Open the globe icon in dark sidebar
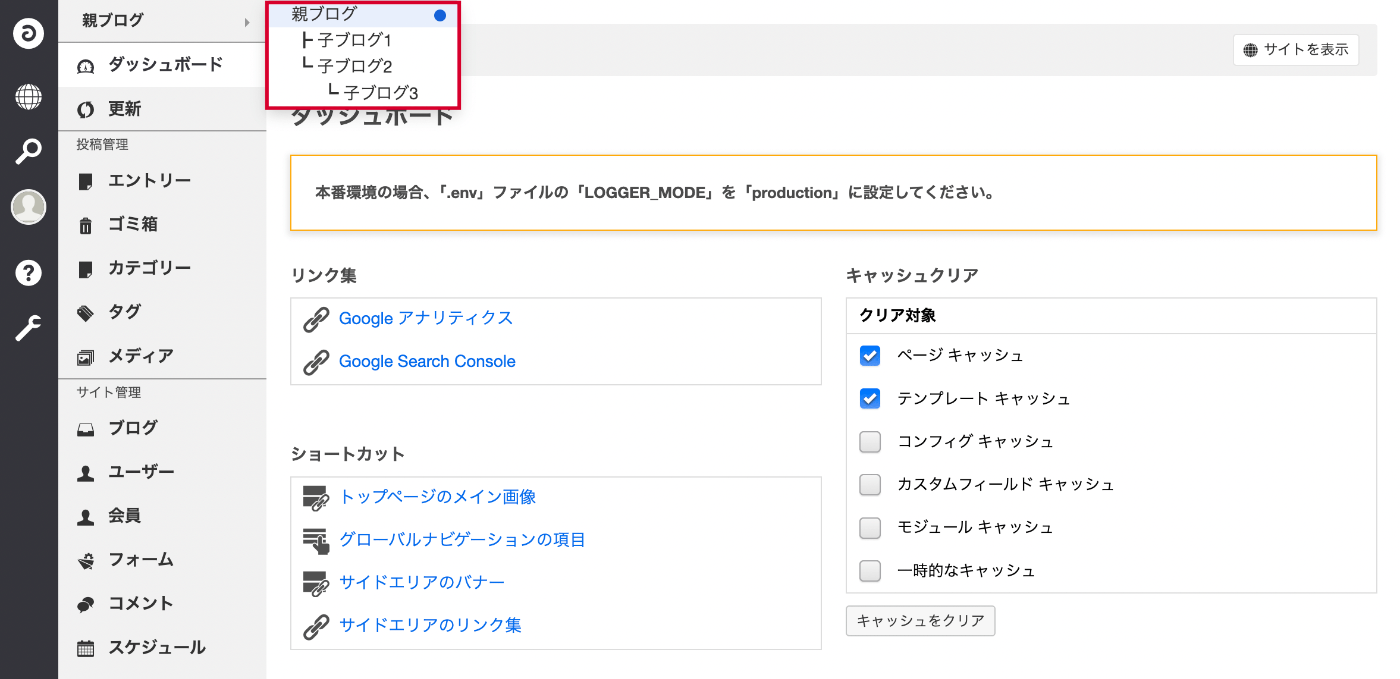Image resolution: width=1400 pixels, height=679 pixels. click(x=28, y=97)
